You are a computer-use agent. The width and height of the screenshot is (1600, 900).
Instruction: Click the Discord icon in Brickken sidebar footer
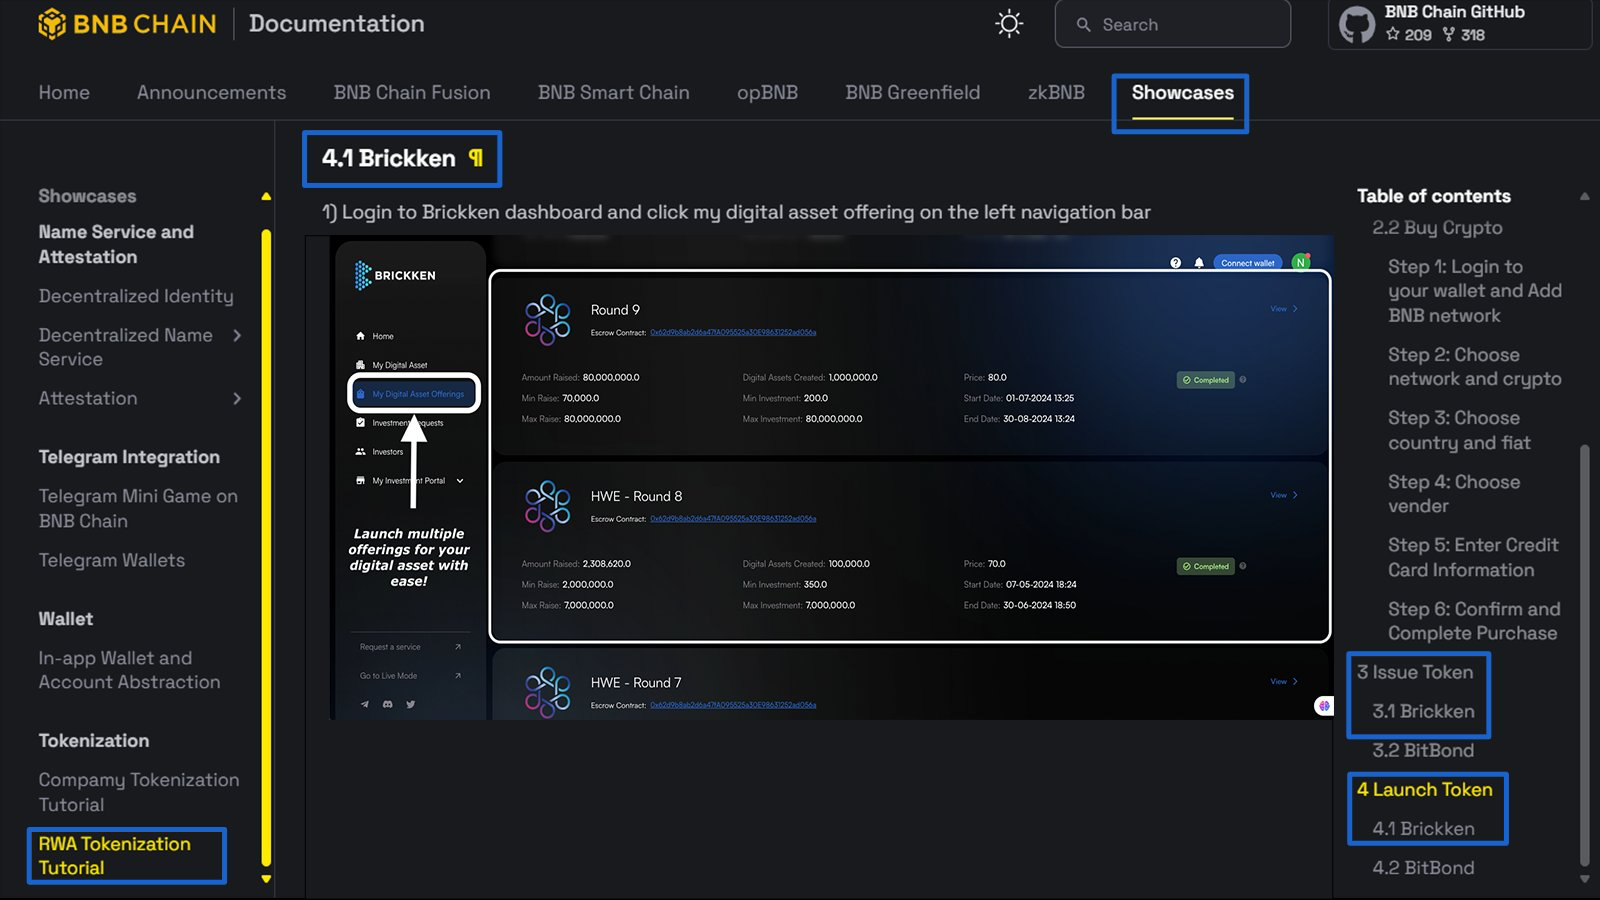pos(388,704)
